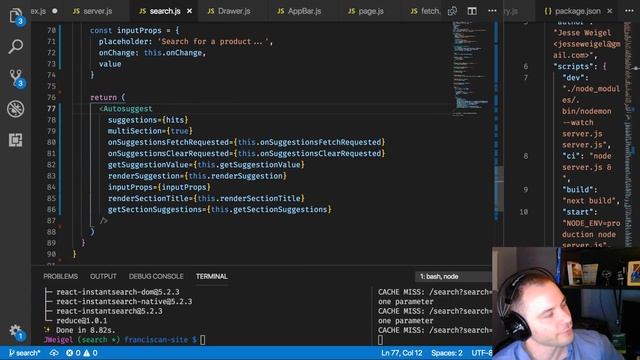This screenshot has width=640, height=360.
Task: Click the '"dev":' key in package.json
Action: 576,77
